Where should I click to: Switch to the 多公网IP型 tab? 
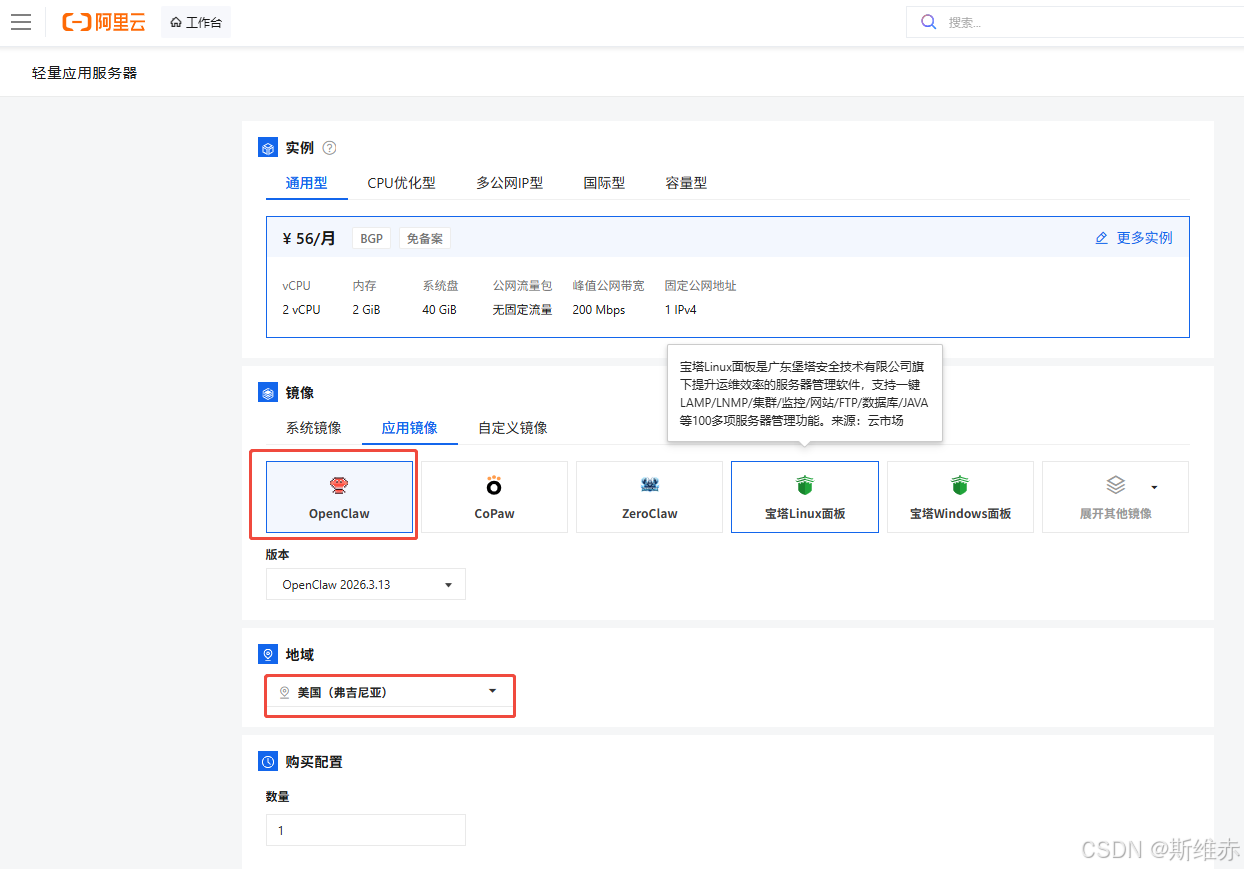point(509,183)
